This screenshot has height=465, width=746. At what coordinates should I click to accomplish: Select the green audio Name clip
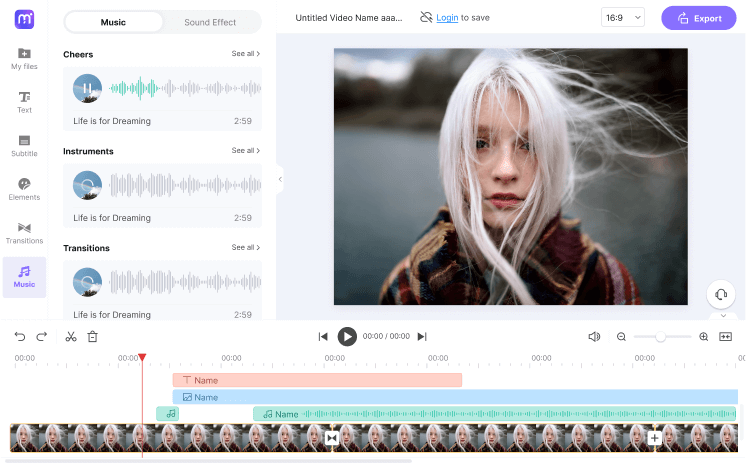495,414
